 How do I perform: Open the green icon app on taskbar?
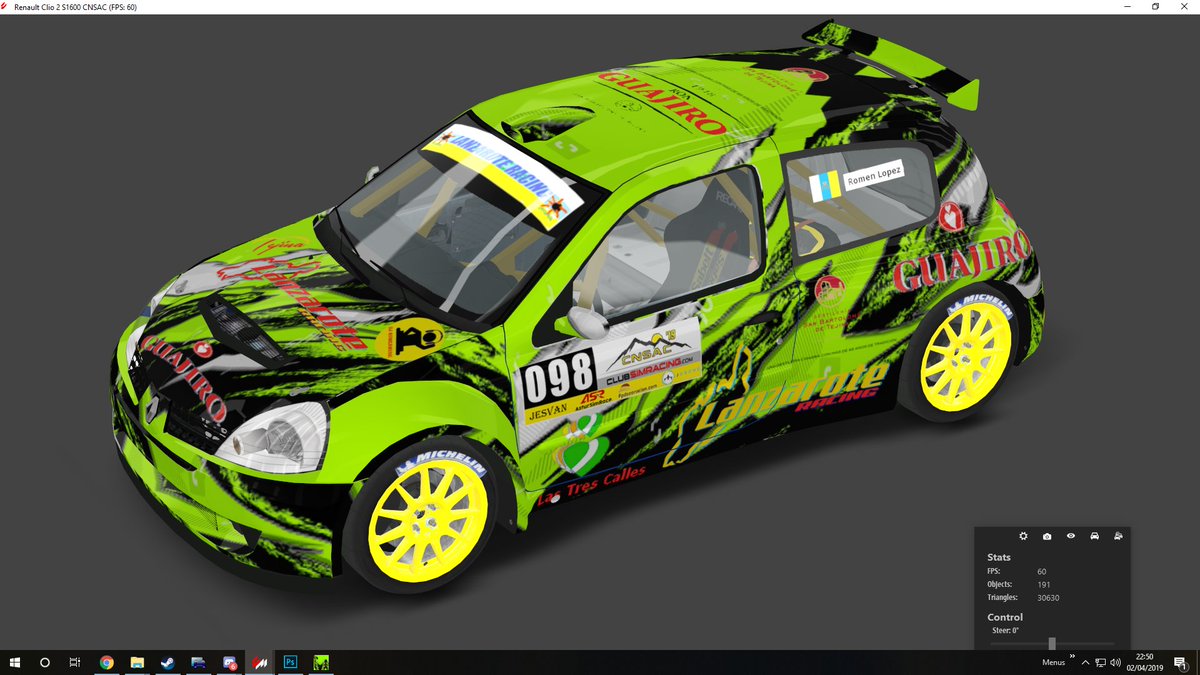point(323,662)
